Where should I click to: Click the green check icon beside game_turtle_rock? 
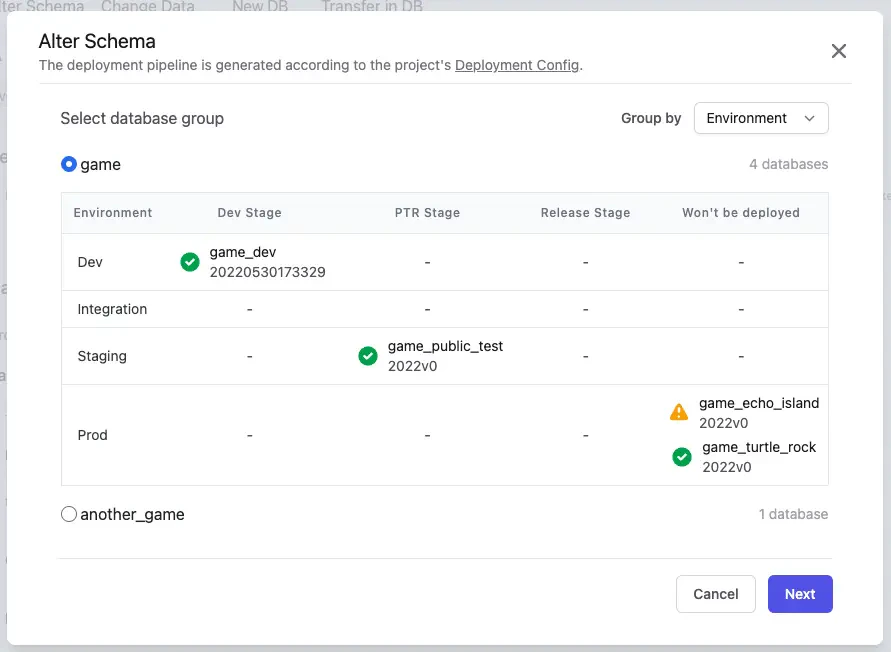[x=682, y=457]
